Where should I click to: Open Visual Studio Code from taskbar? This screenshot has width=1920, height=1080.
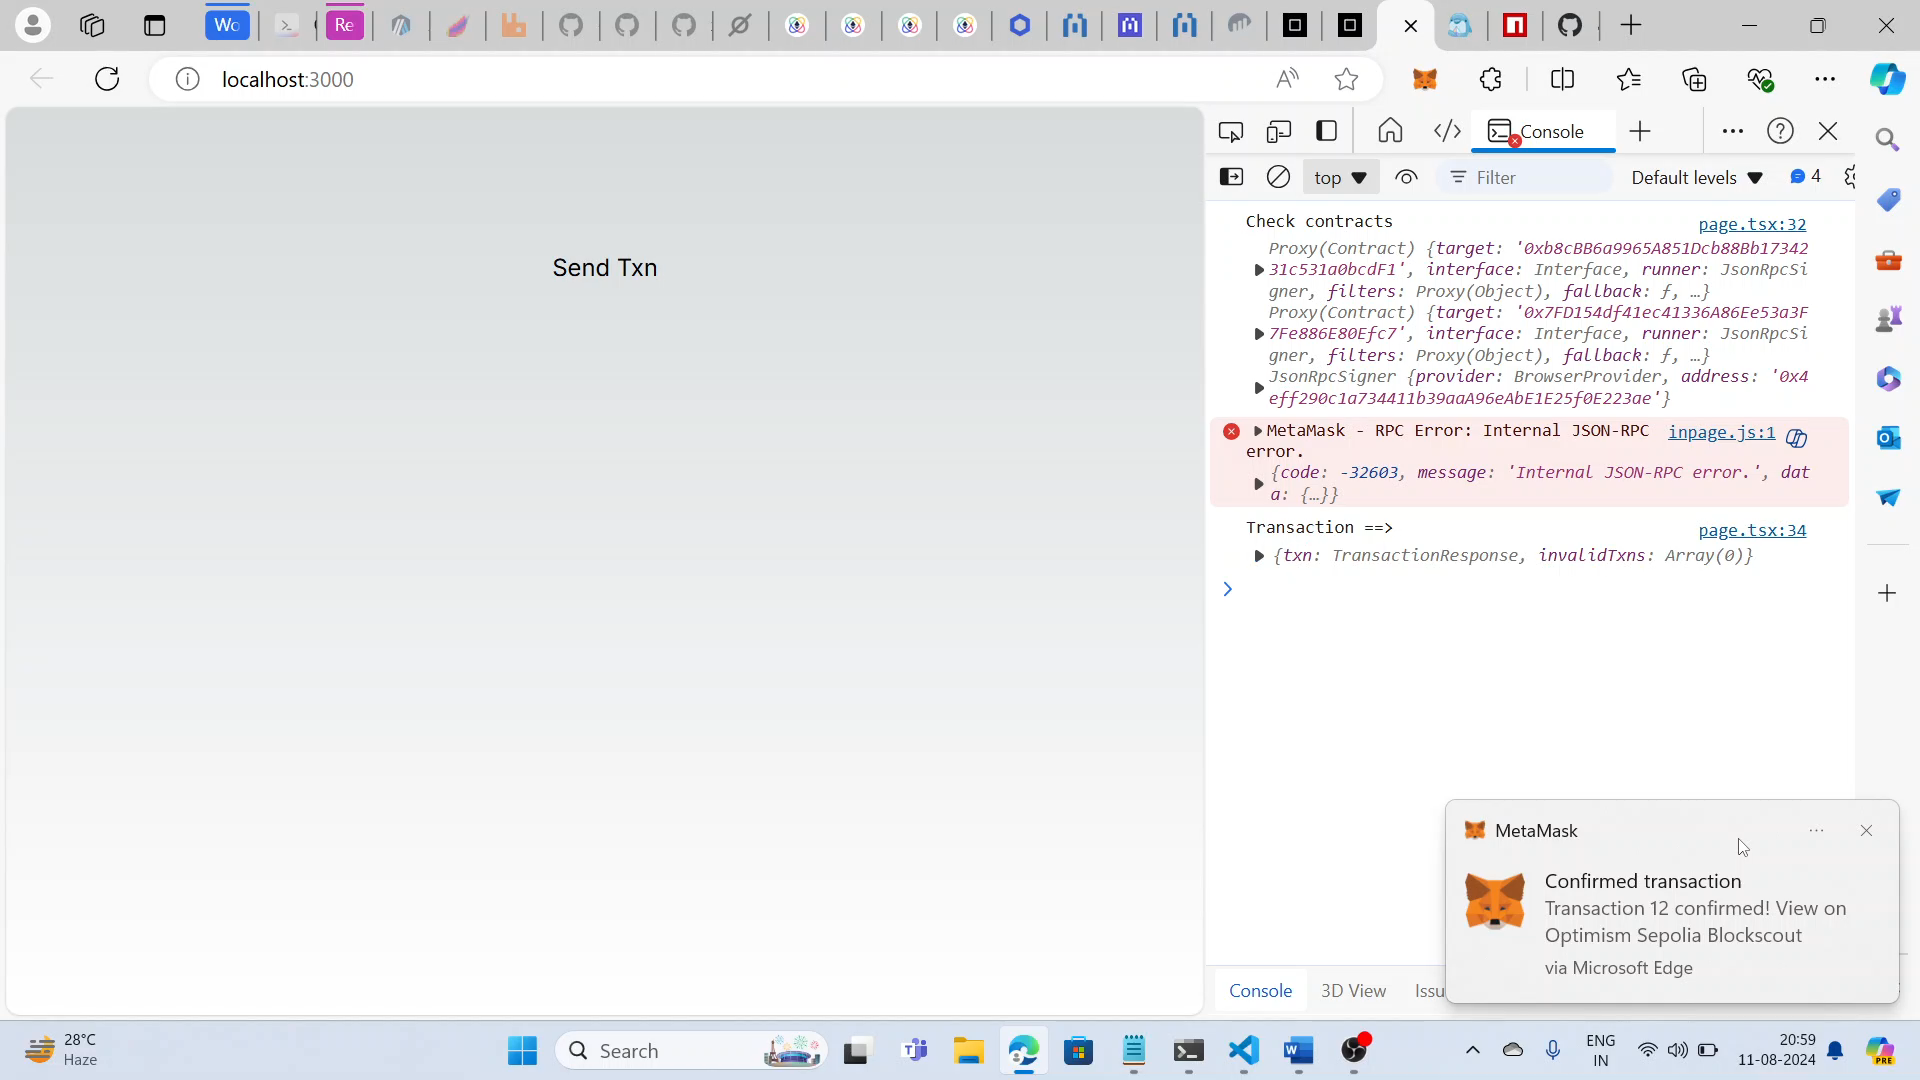tap(1243, 1050)
